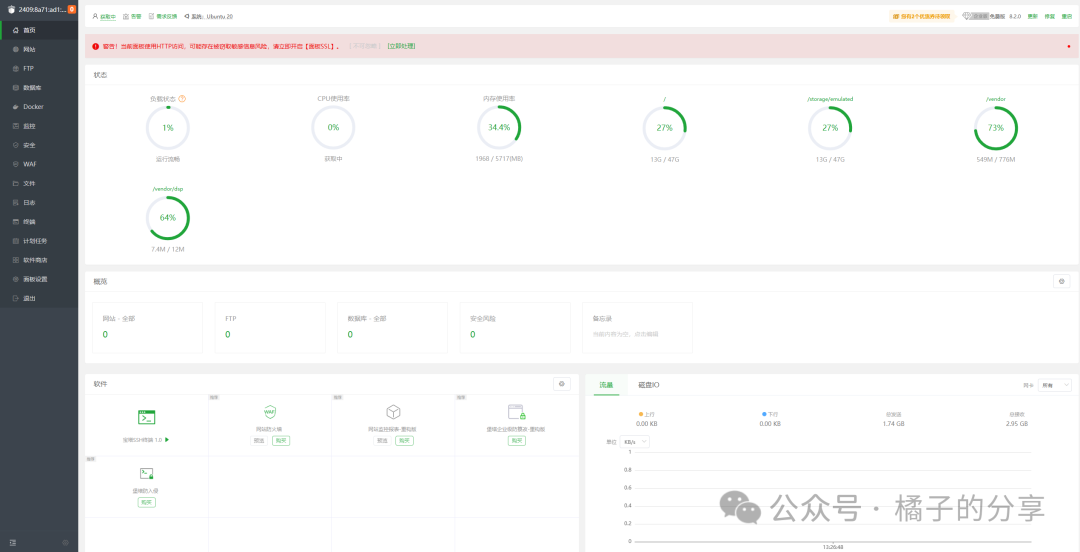
Task: Click the help question mark by 负载状态
Action: click(x=182, y=99)
